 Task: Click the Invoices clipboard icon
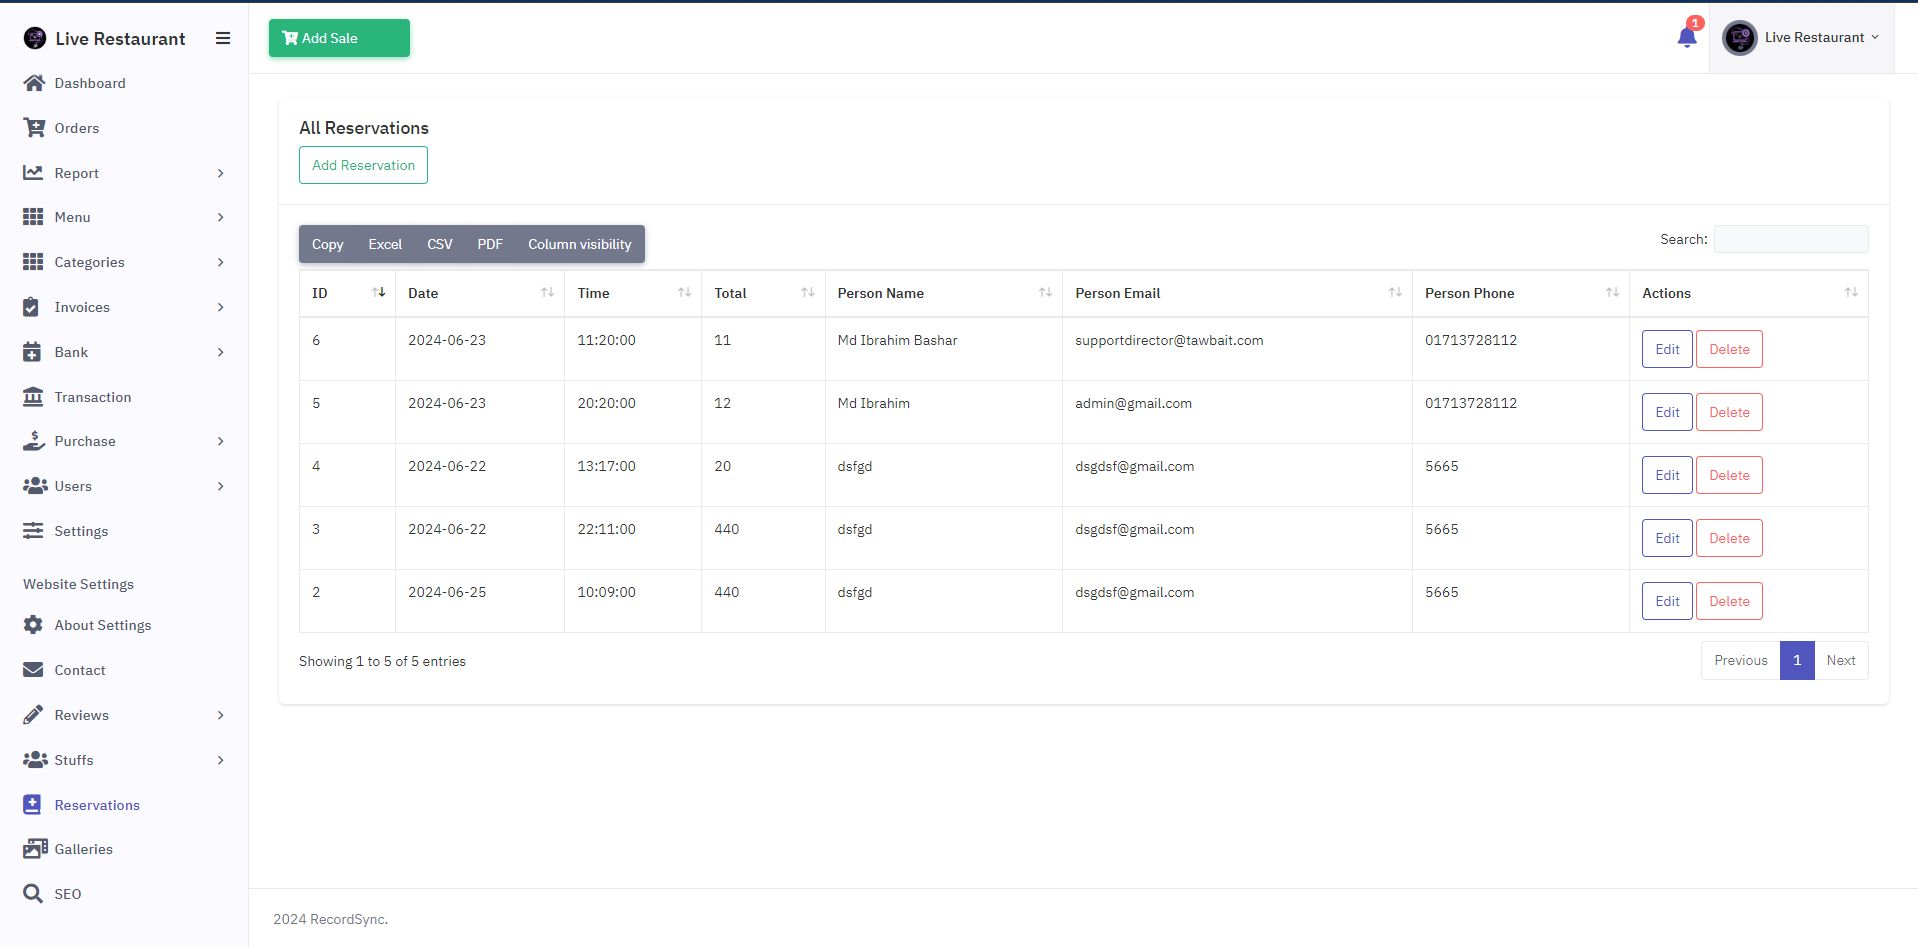(31, 307)
